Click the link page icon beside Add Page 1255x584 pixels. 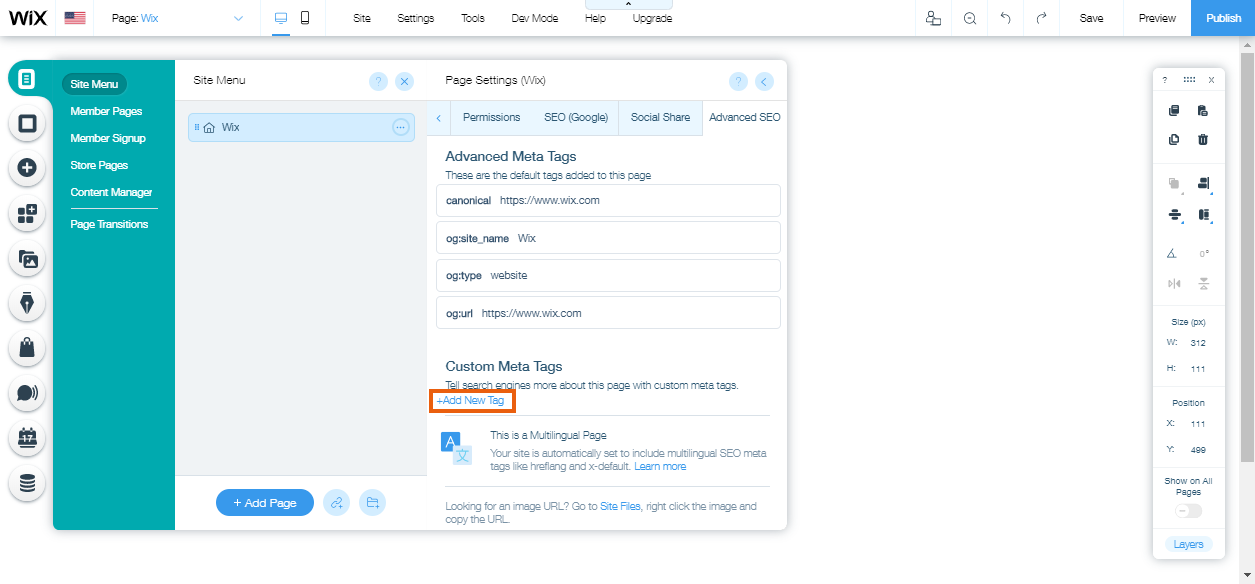[337, 503]
